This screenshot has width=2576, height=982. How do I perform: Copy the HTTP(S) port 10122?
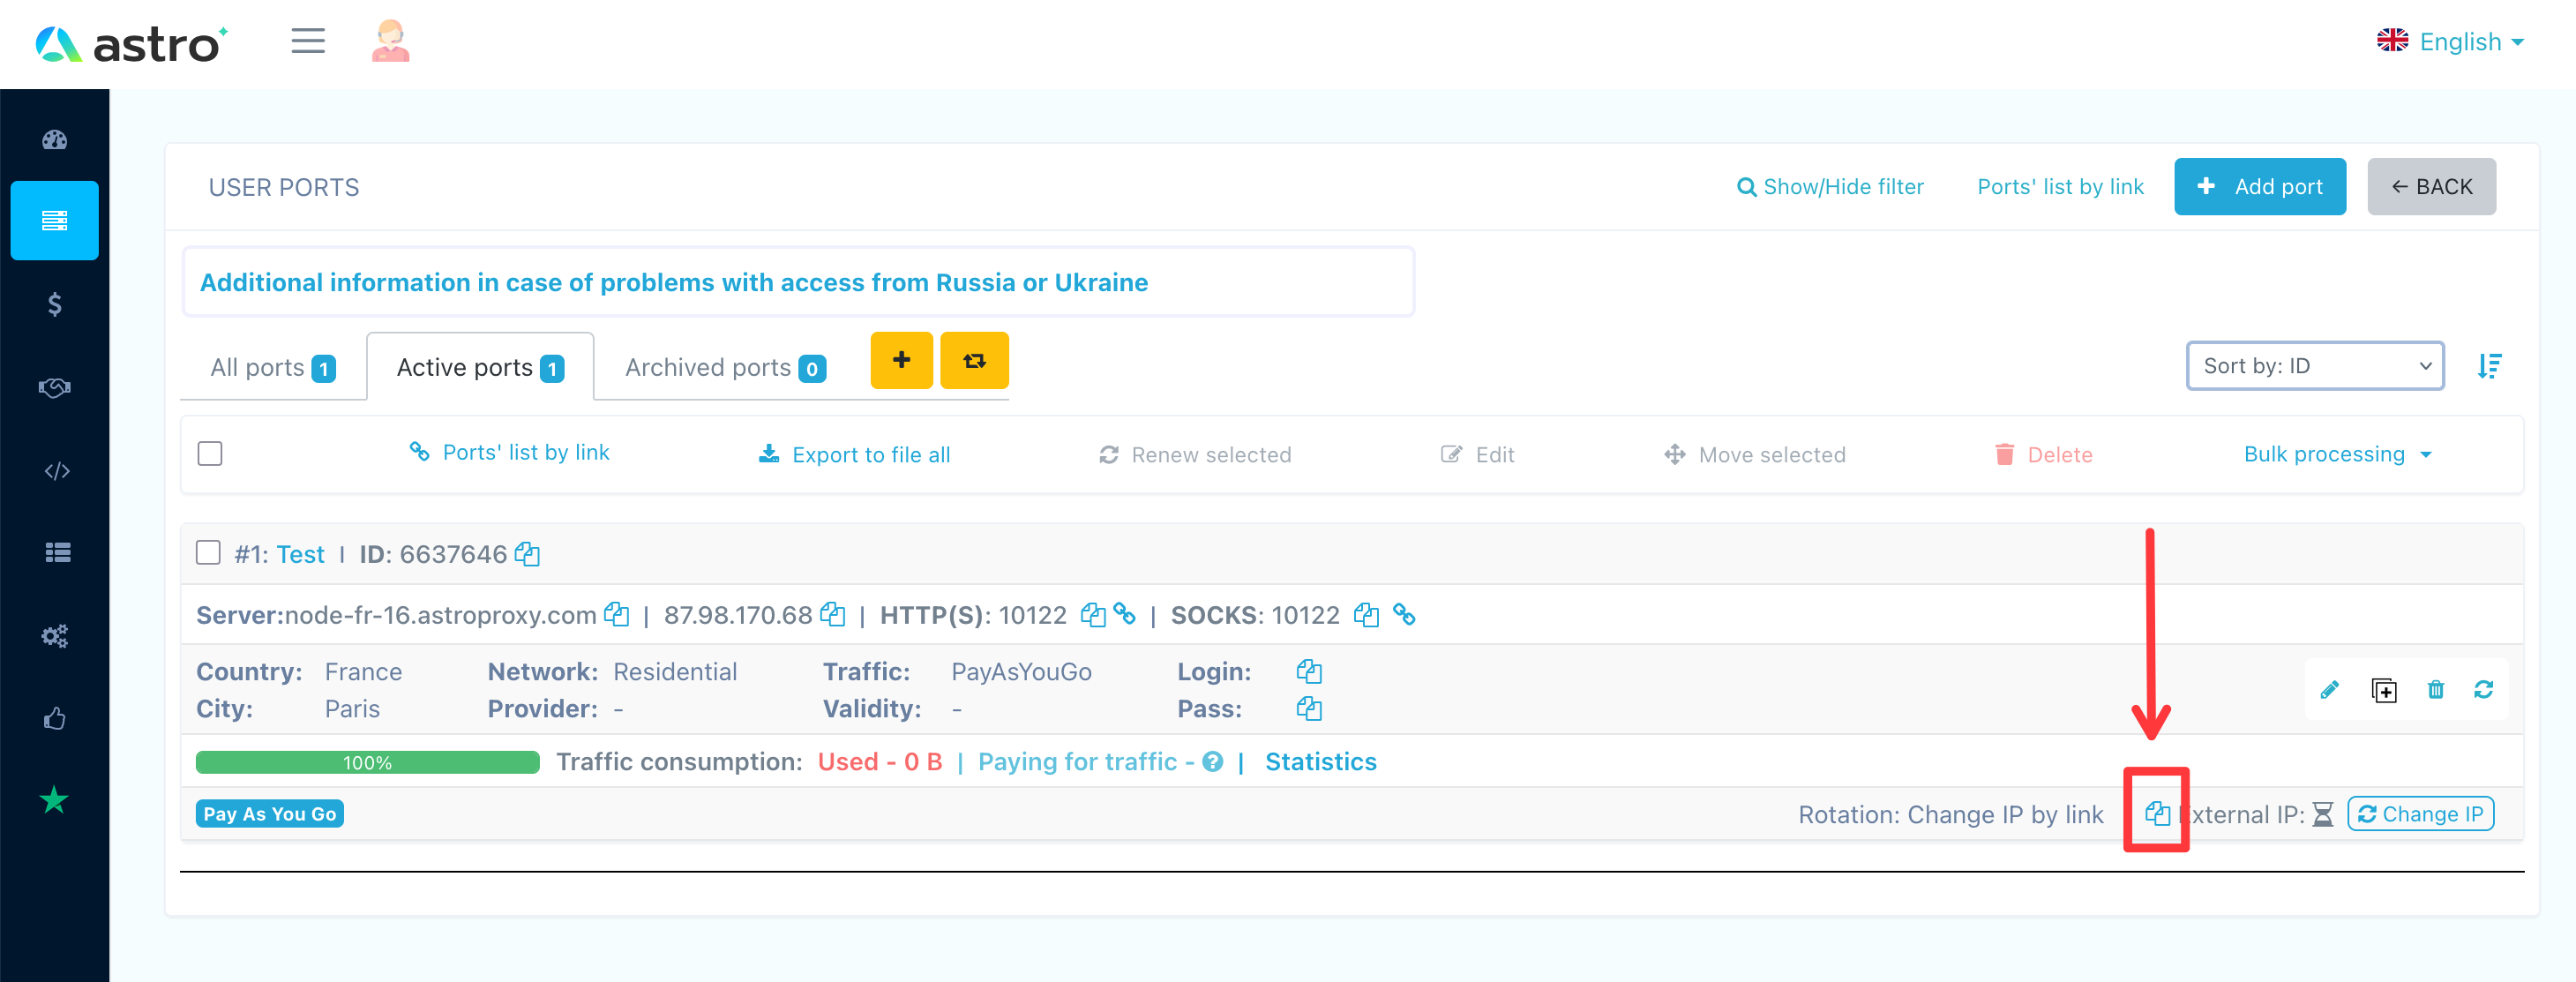point(1093,614)
